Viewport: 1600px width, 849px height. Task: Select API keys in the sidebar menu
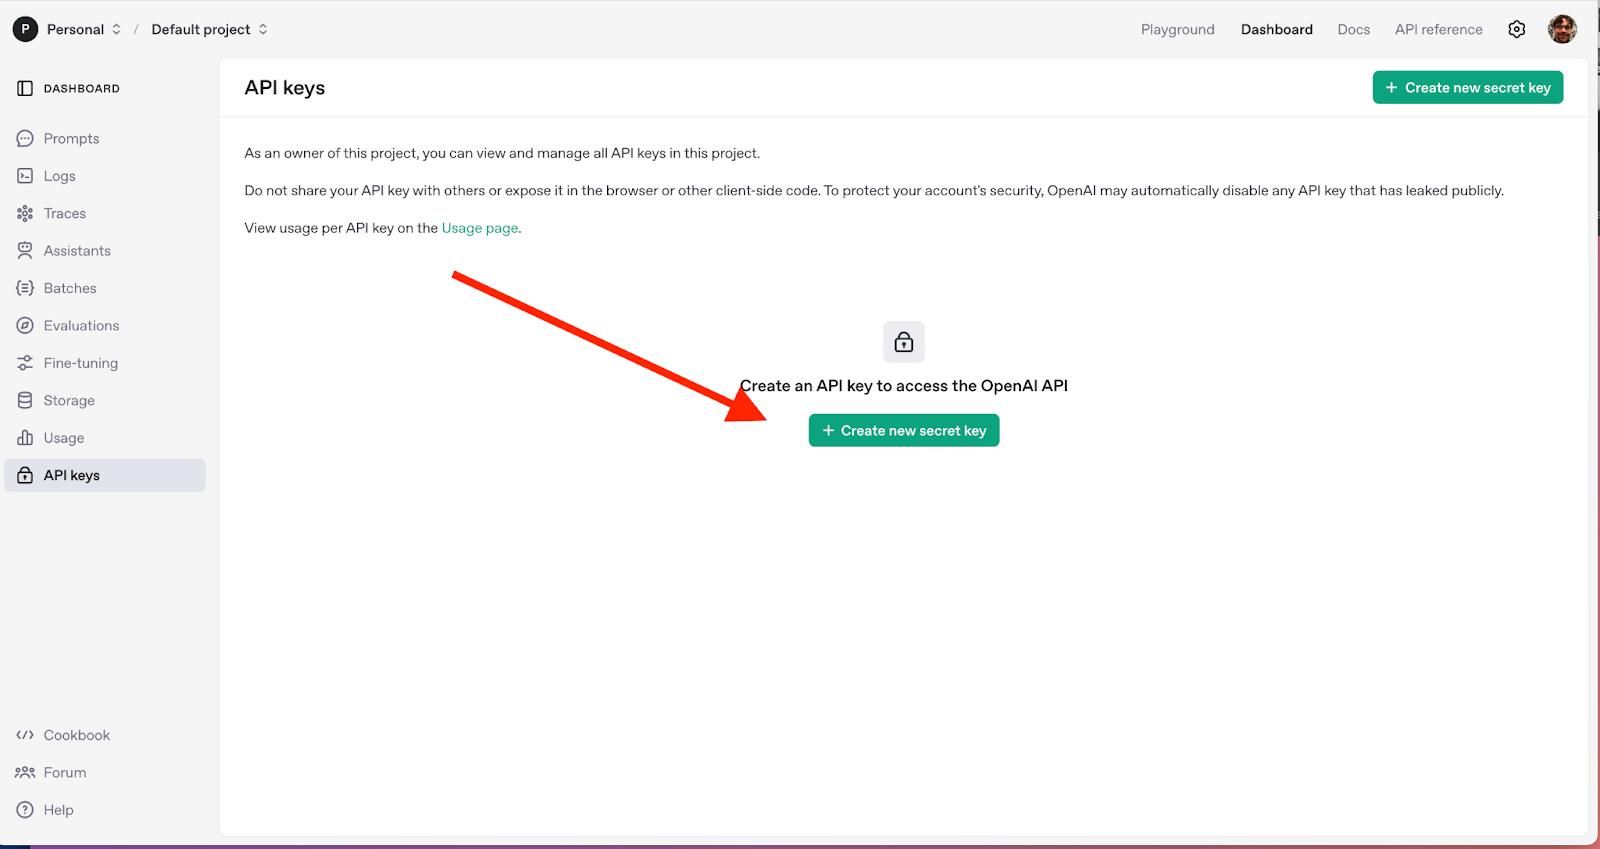(x=105, y=475)
